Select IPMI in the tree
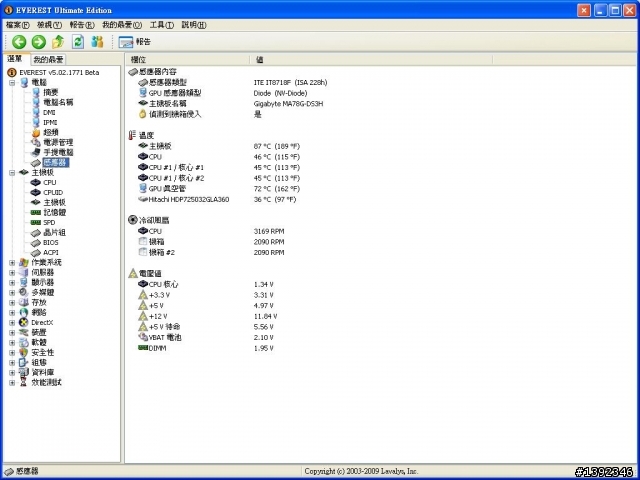This screenshot has height=480, width=640. pyautogui.click(x=50, y=122)
